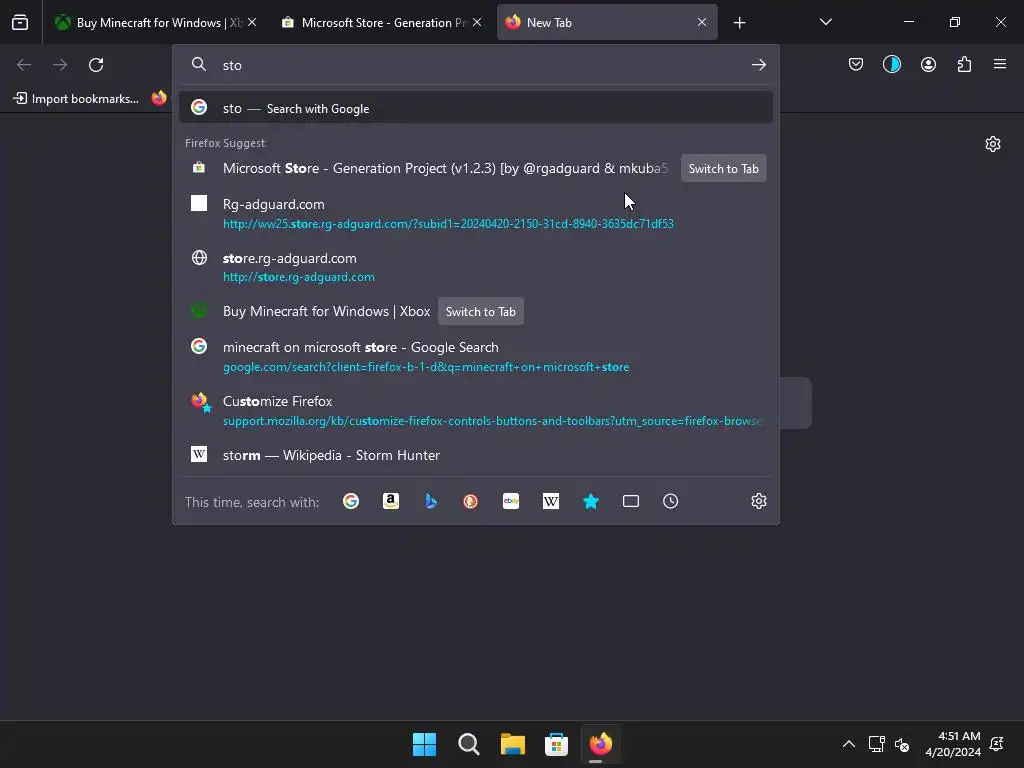
Task: Select minecraft on microsoft store Google Search result
Action: coord(475,357)
